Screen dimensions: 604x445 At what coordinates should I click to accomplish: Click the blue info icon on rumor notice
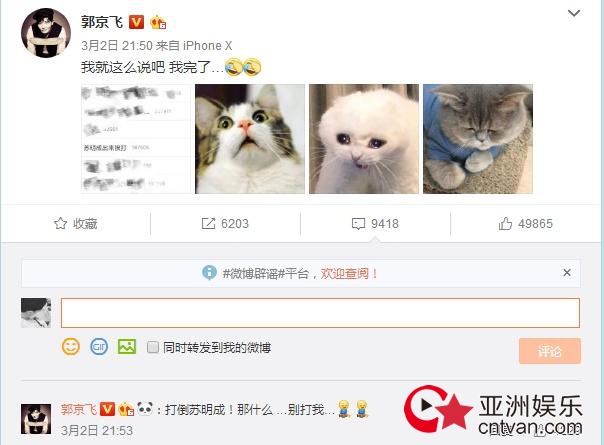tap(209, 272)
